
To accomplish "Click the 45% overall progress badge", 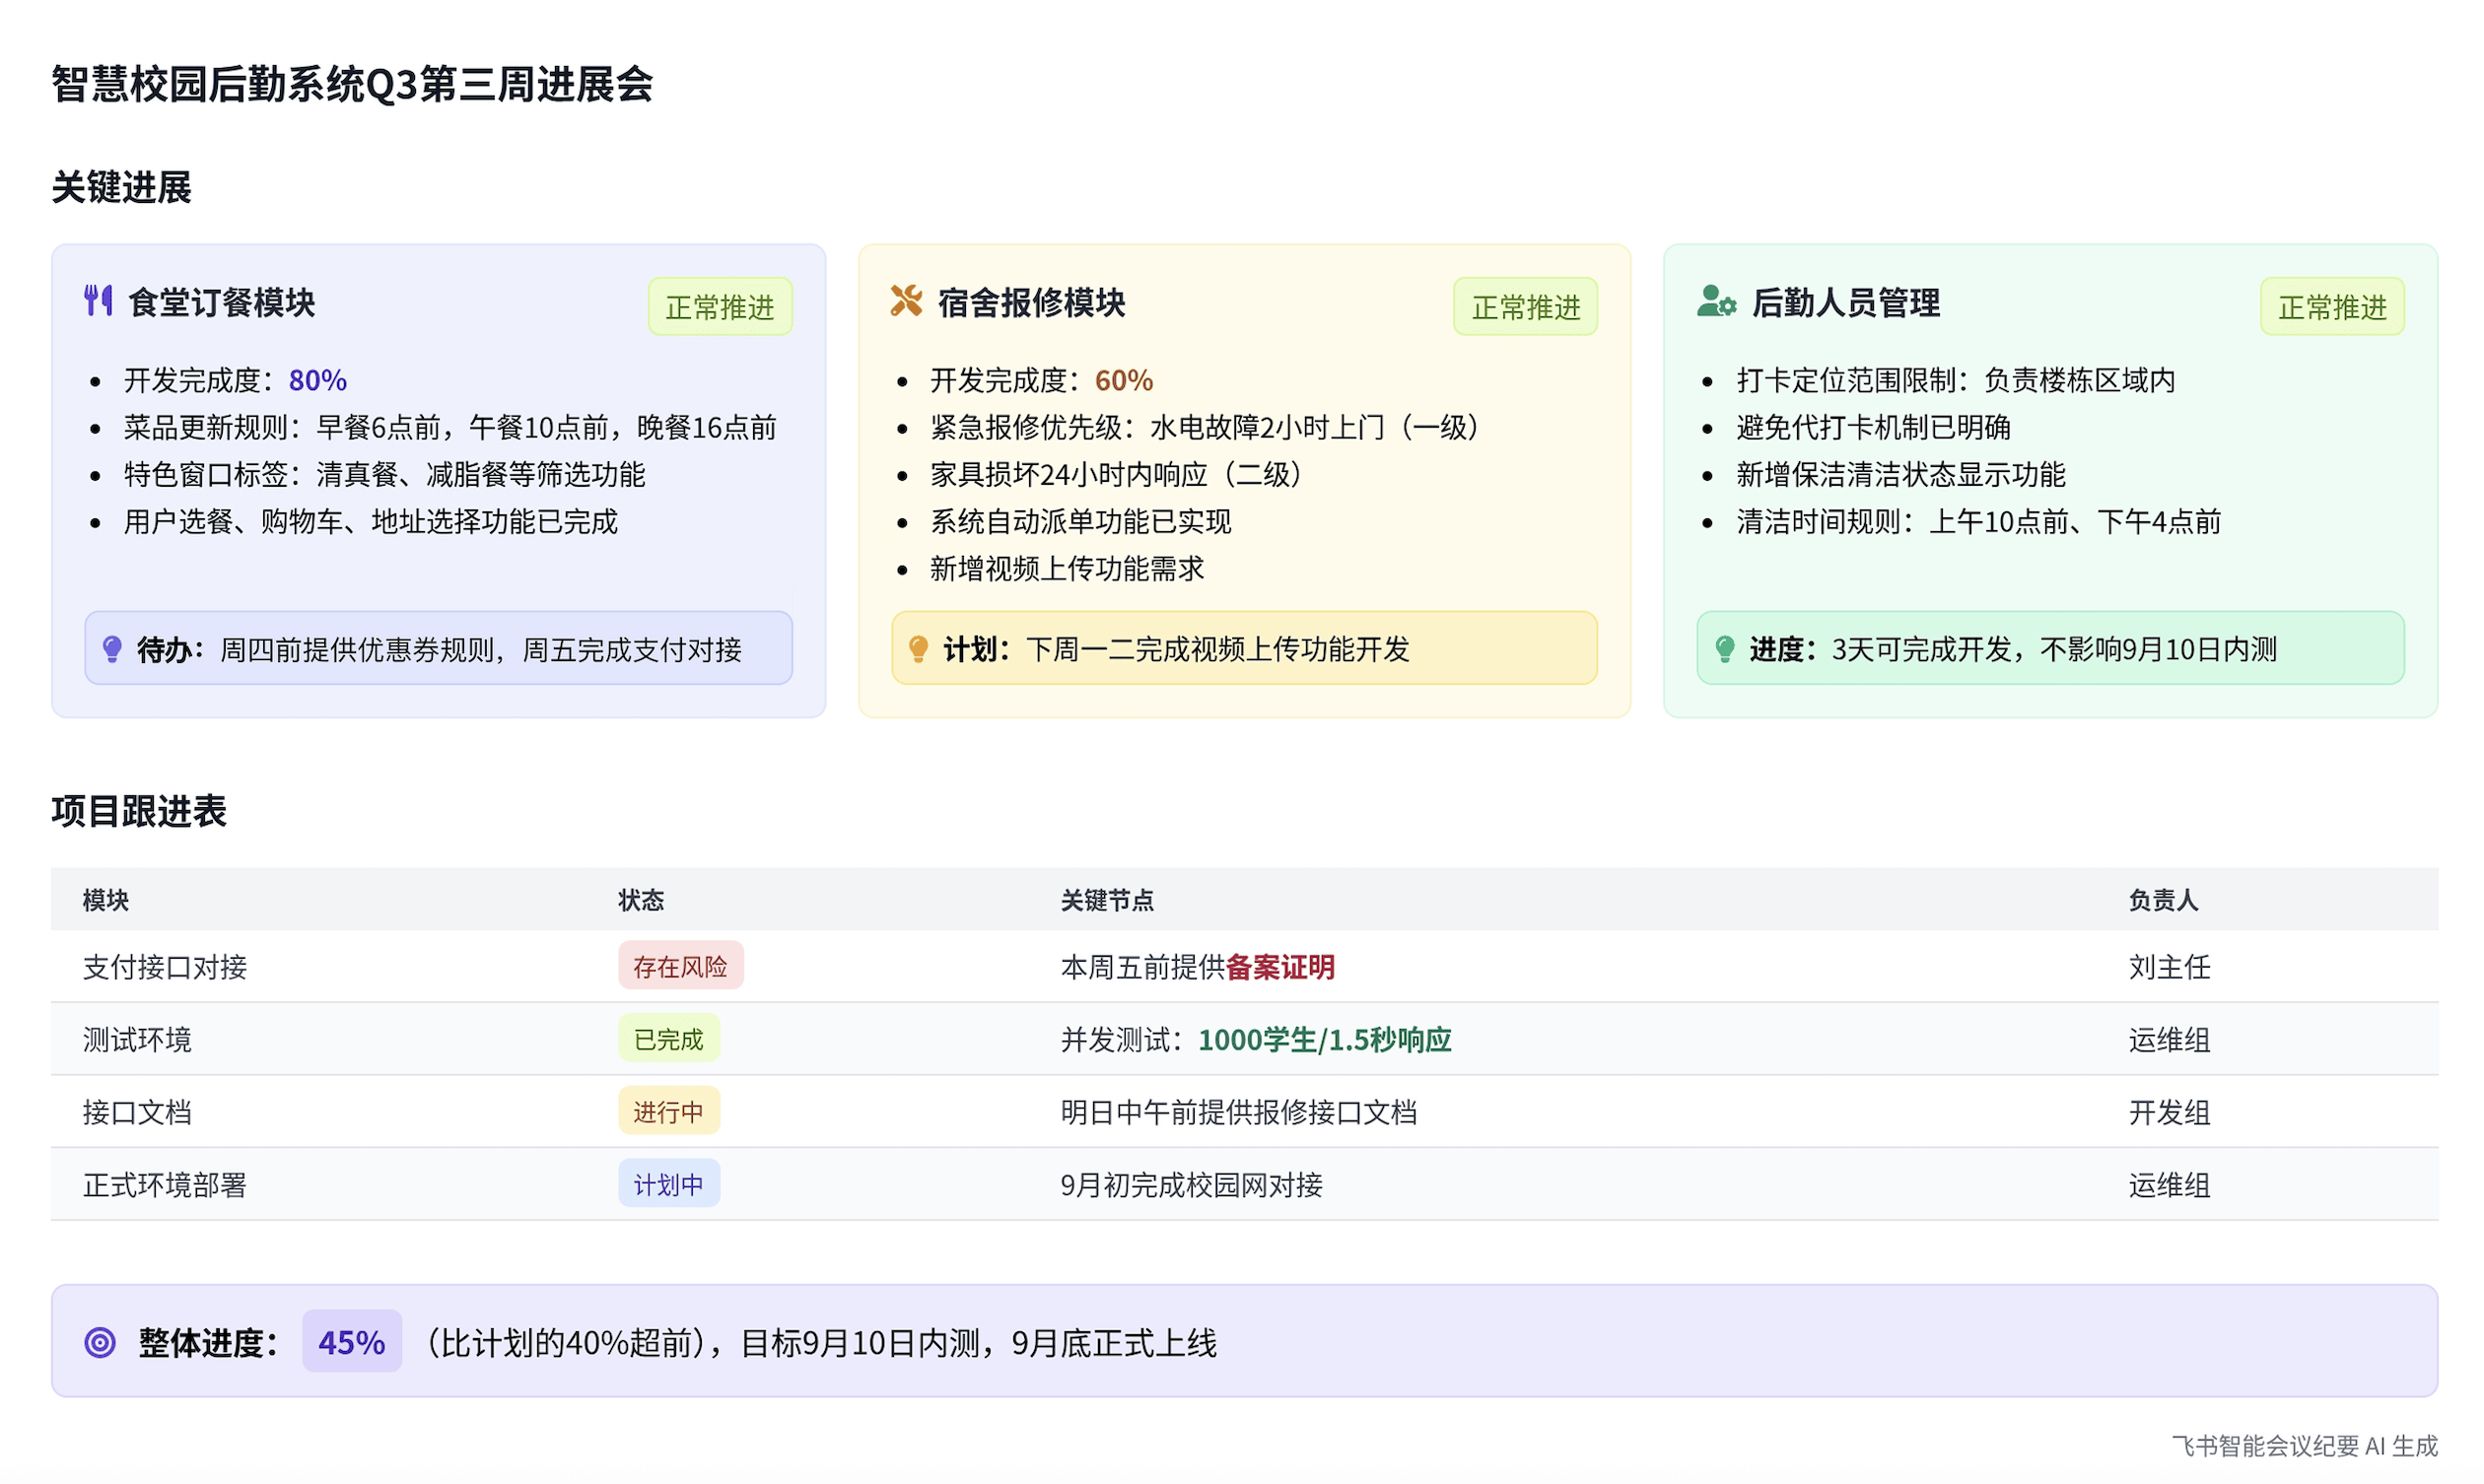I will (352, 1342).
